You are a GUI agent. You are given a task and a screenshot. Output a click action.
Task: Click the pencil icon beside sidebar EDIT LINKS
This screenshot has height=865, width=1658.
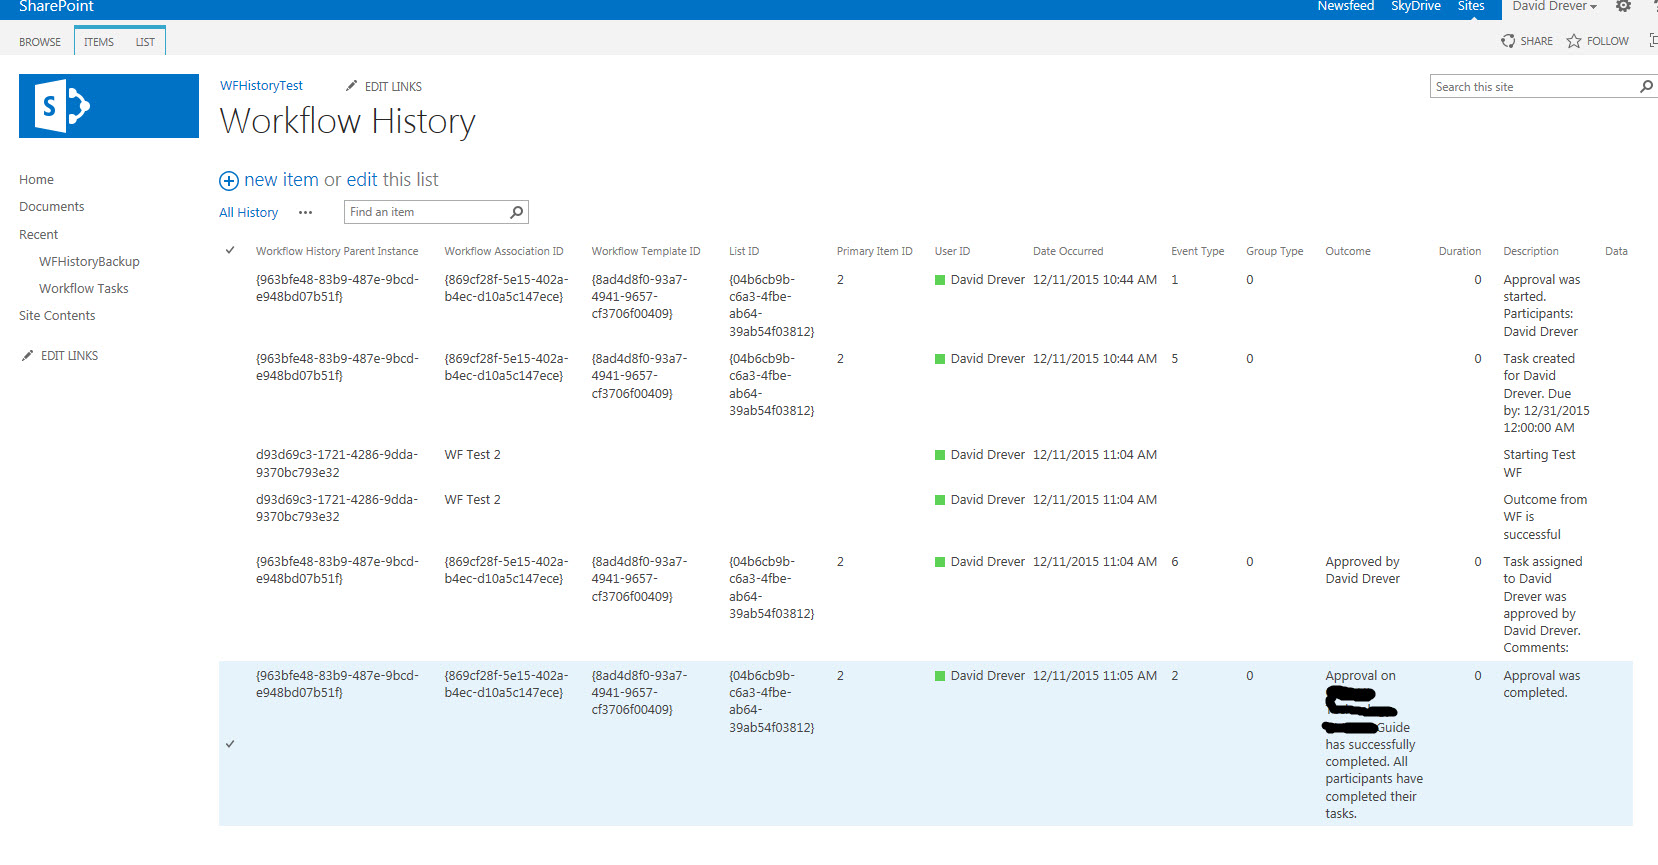coord(27,355)
